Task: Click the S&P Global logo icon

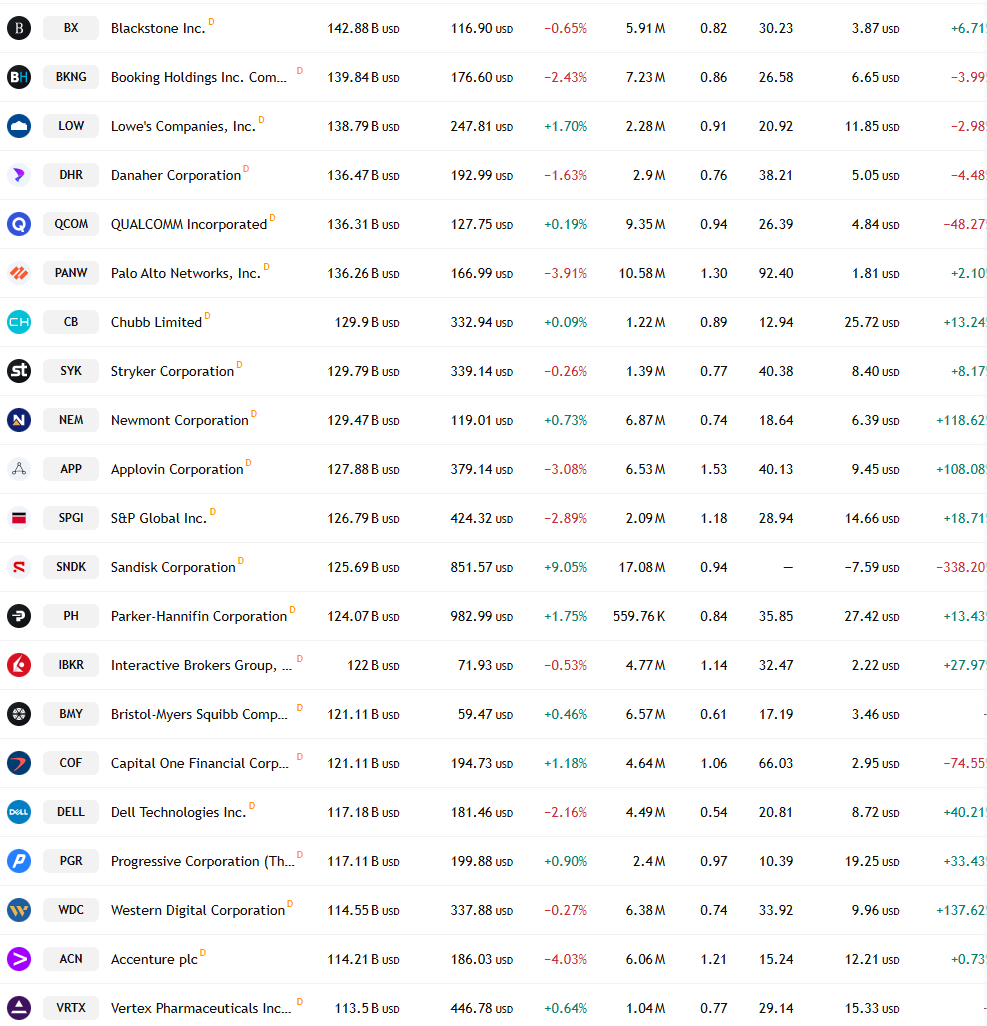Action: click(x=19, y=518)
